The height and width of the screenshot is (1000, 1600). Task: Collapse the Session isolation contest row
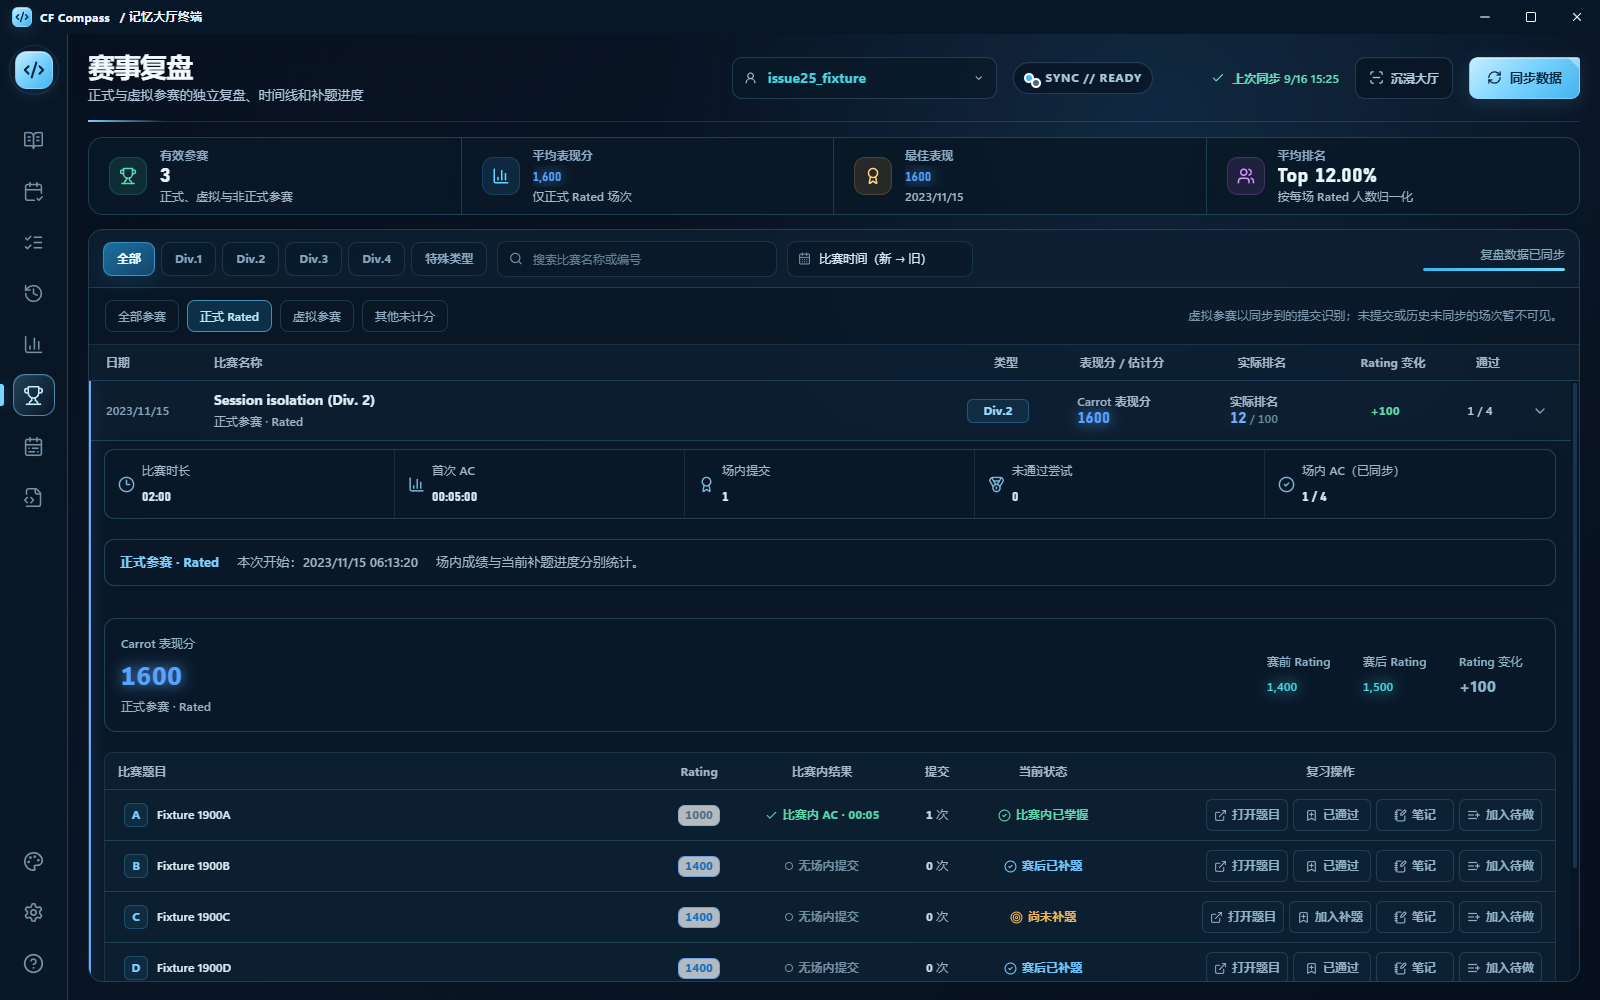pyautogui.click(x=1540, y=411)
